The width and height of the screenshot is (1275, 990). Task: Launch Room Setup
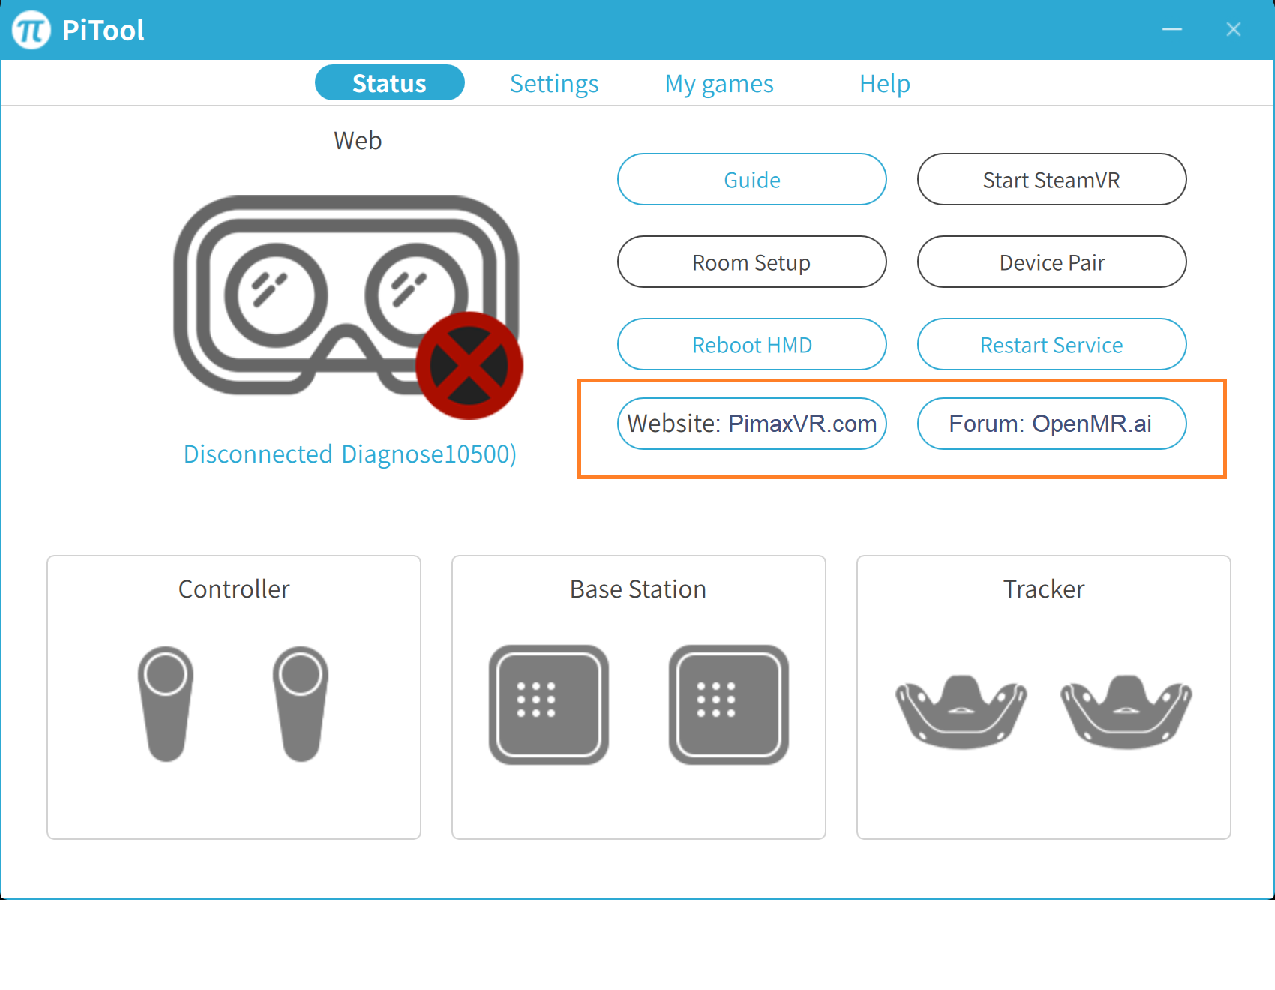752,262
